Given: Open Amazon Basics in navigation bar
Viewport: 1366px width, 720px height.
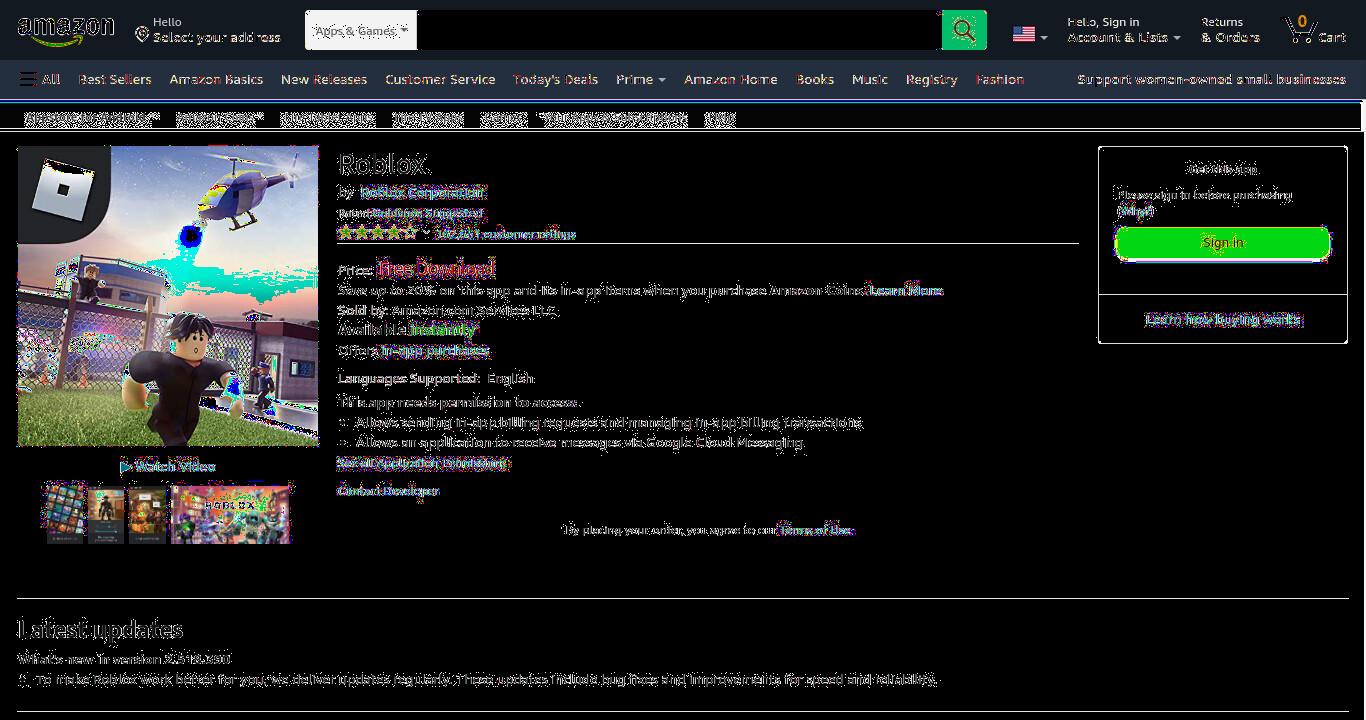Looking at the screenshot, I should pyautogui.click(x=216, y=79).
